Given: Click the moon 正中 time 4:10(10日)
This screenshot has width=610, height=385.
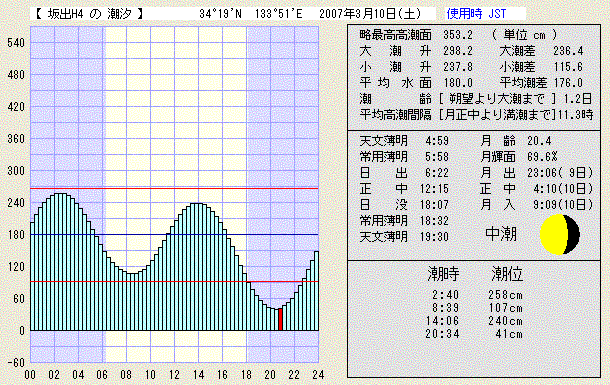Looking at the screenshot, I should 563,189.
